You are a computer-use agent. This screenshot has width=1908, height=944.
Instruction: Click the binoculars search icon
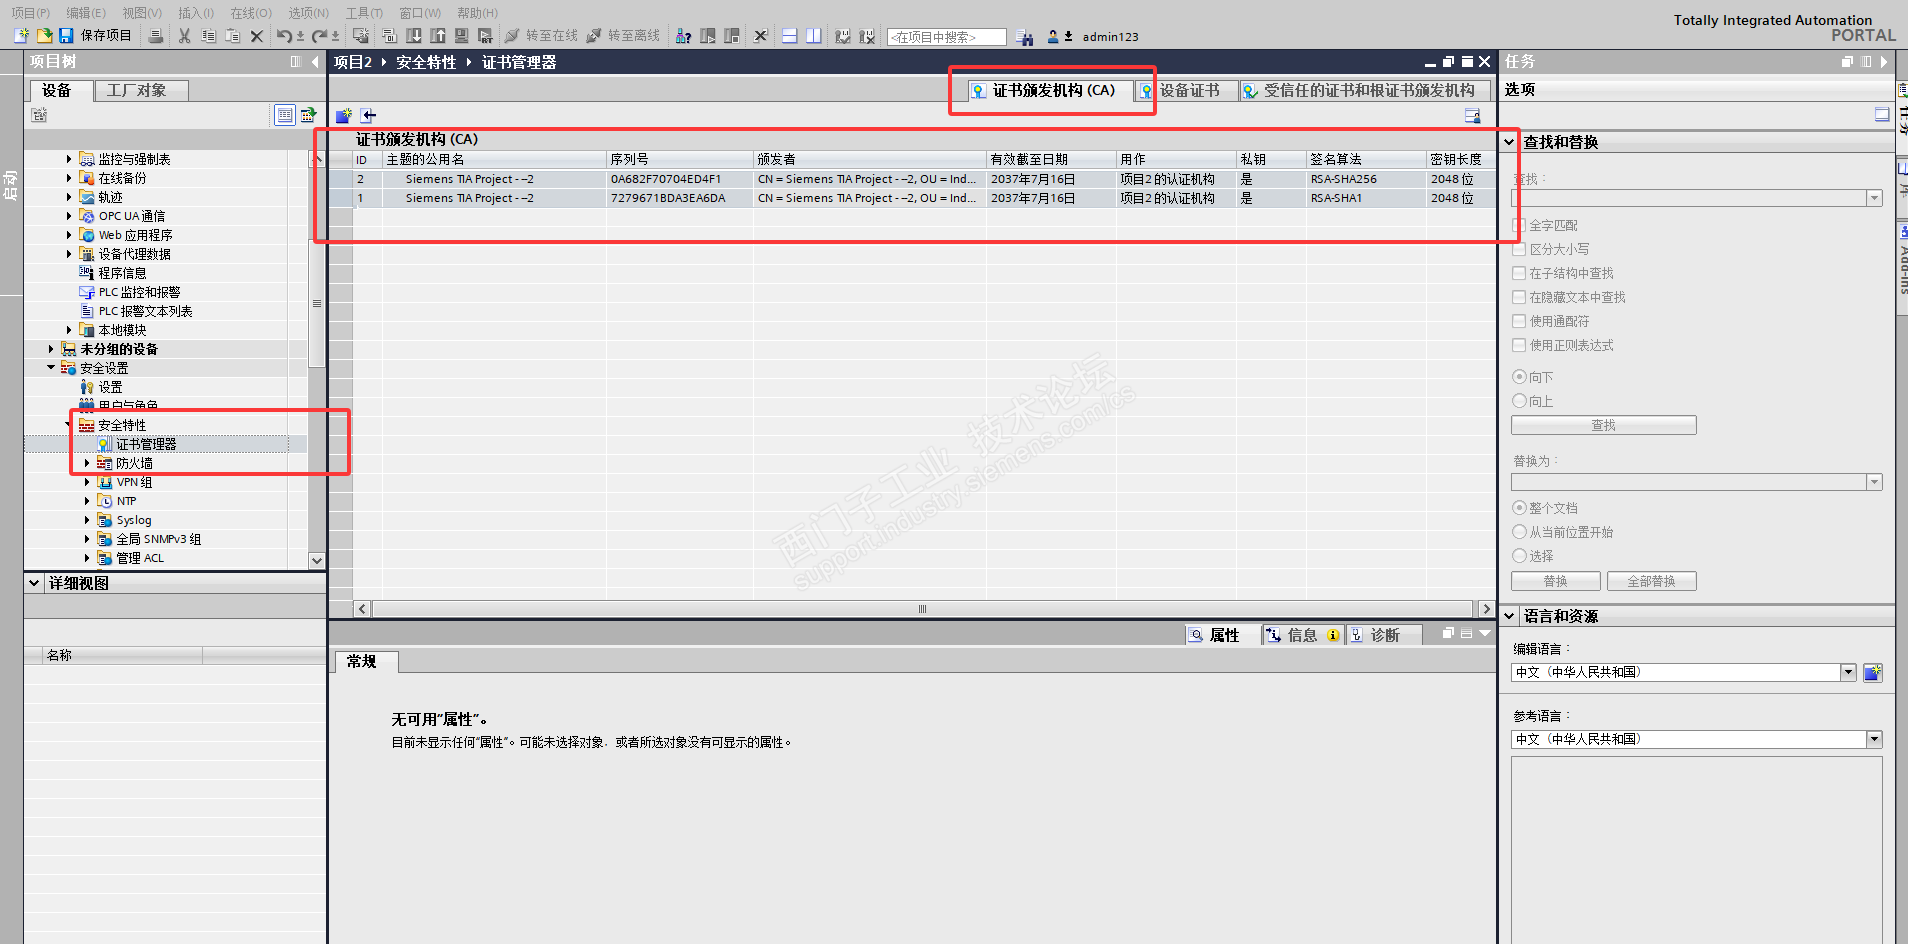tap(1025, 37)
